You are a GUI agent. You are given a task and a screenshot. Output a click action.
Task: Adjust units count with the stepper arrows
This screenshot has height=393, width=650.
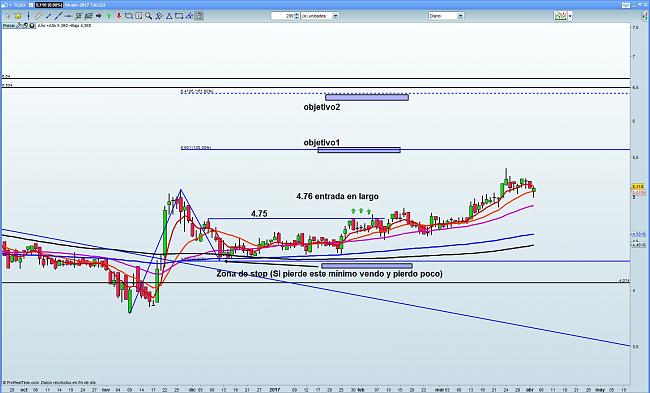point(296,16)
